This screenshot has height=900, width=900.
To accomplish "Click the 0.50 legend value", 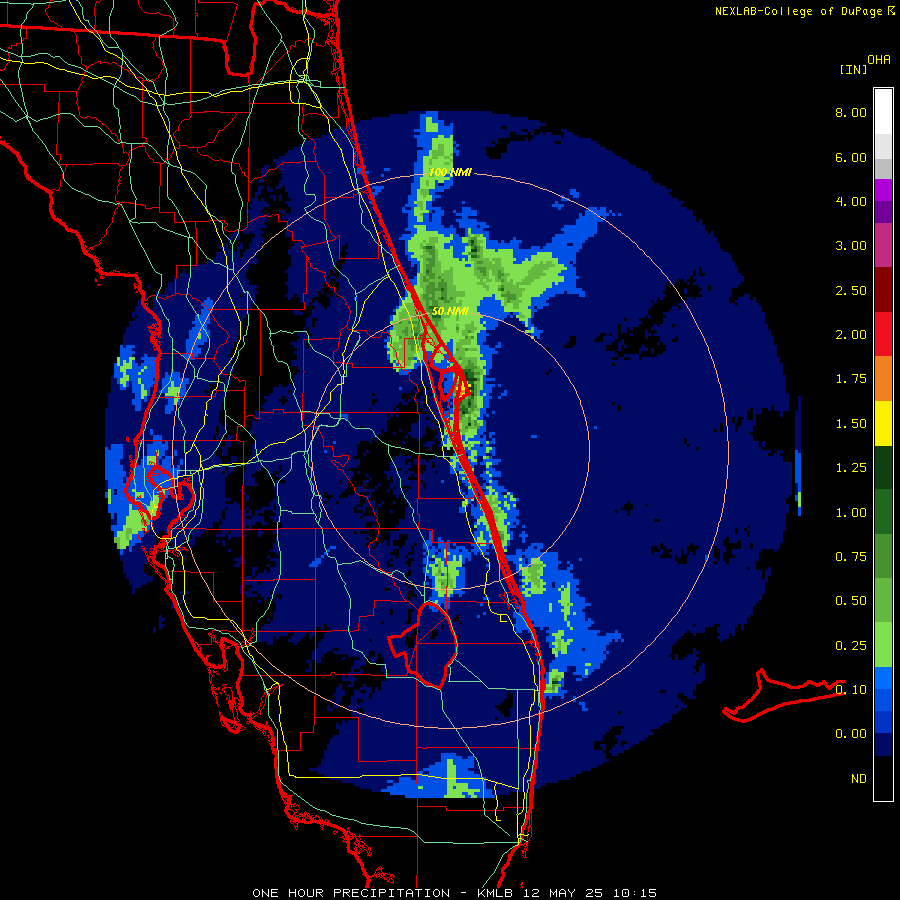I will click(x=851, y=601).
